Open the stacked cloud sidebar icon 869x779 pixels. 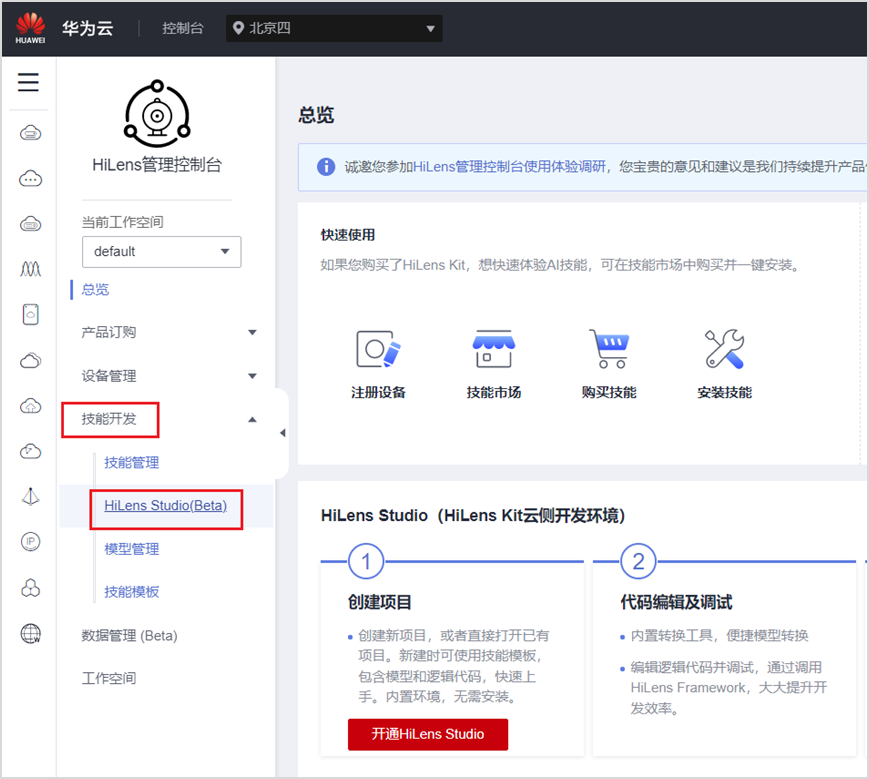[x=30, y=360]
